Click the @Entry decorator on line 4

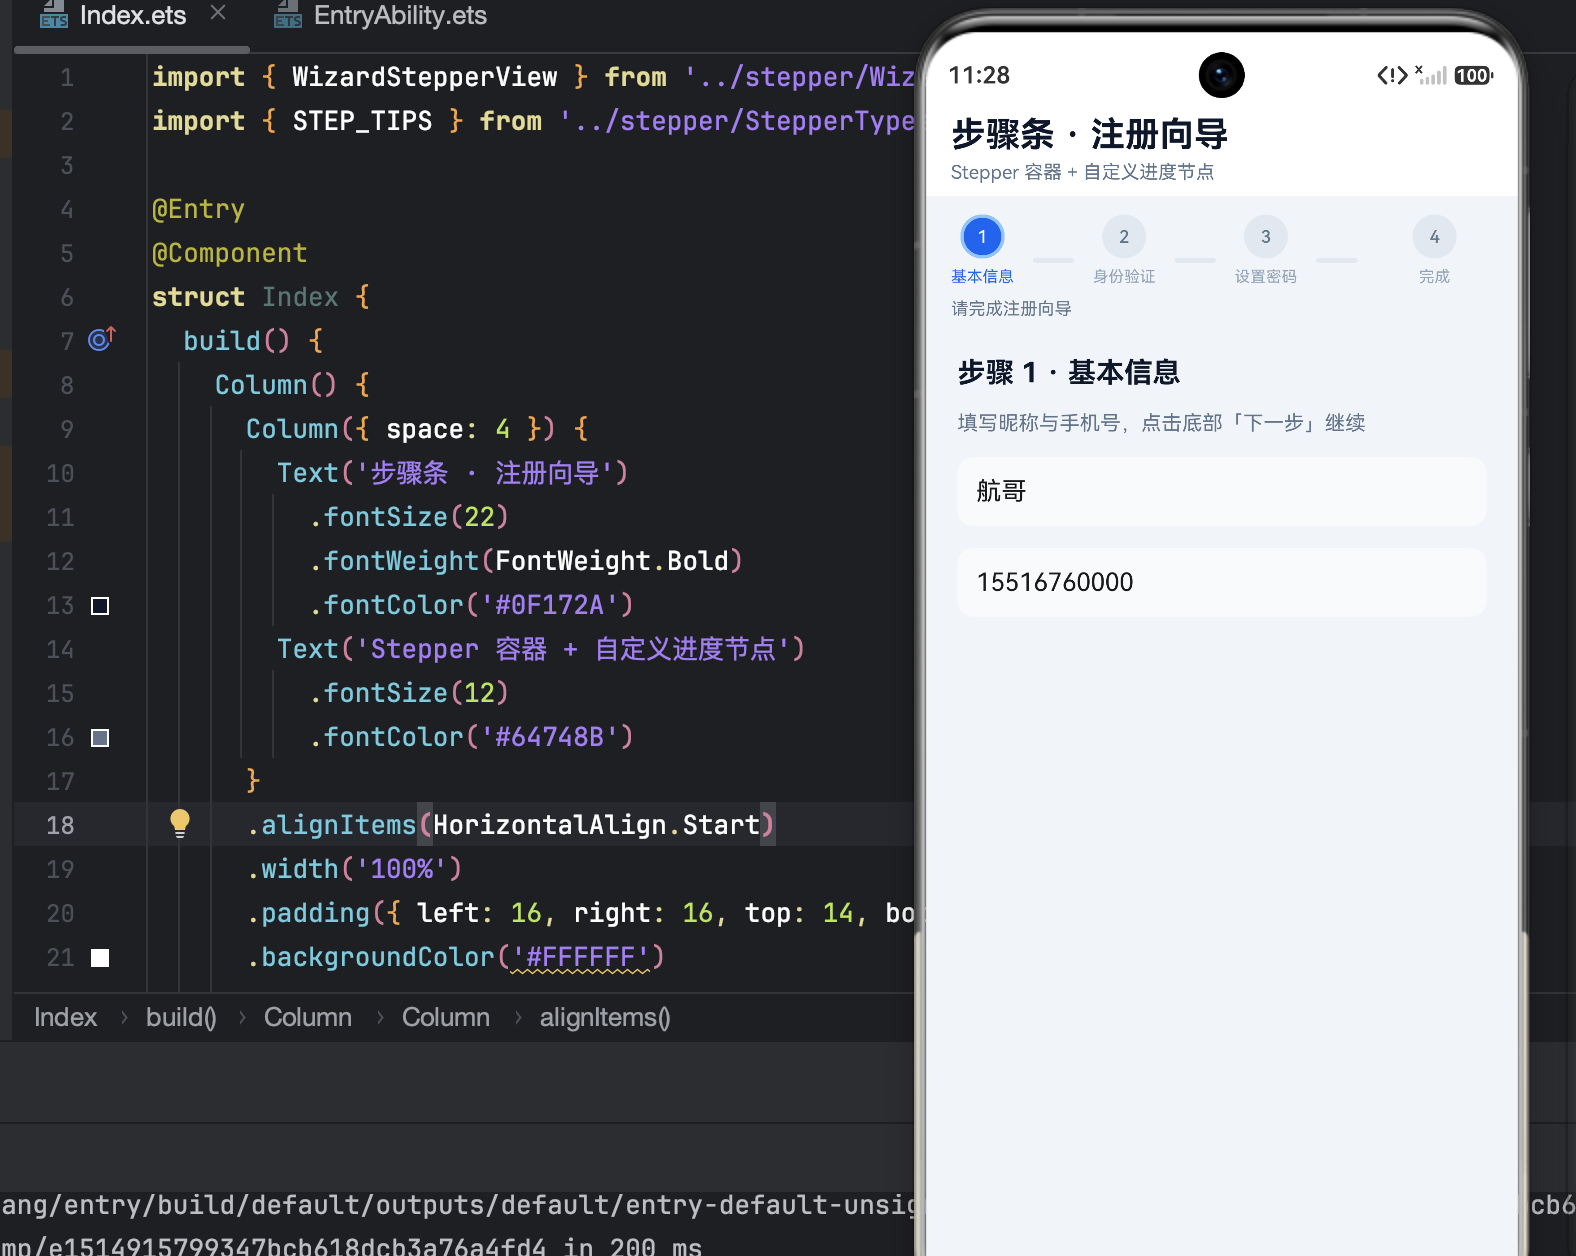coord(198,209)
